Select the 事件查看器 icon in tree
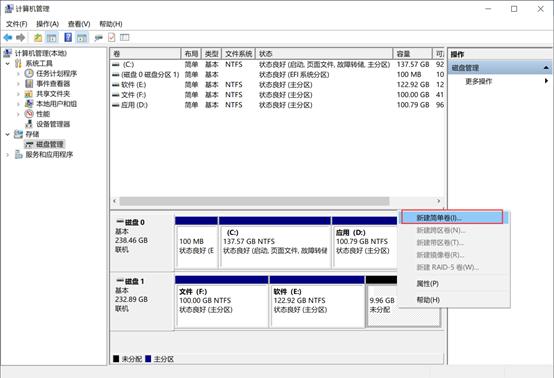The width and height of the screenshot is (554, 378). pos(29,84)
